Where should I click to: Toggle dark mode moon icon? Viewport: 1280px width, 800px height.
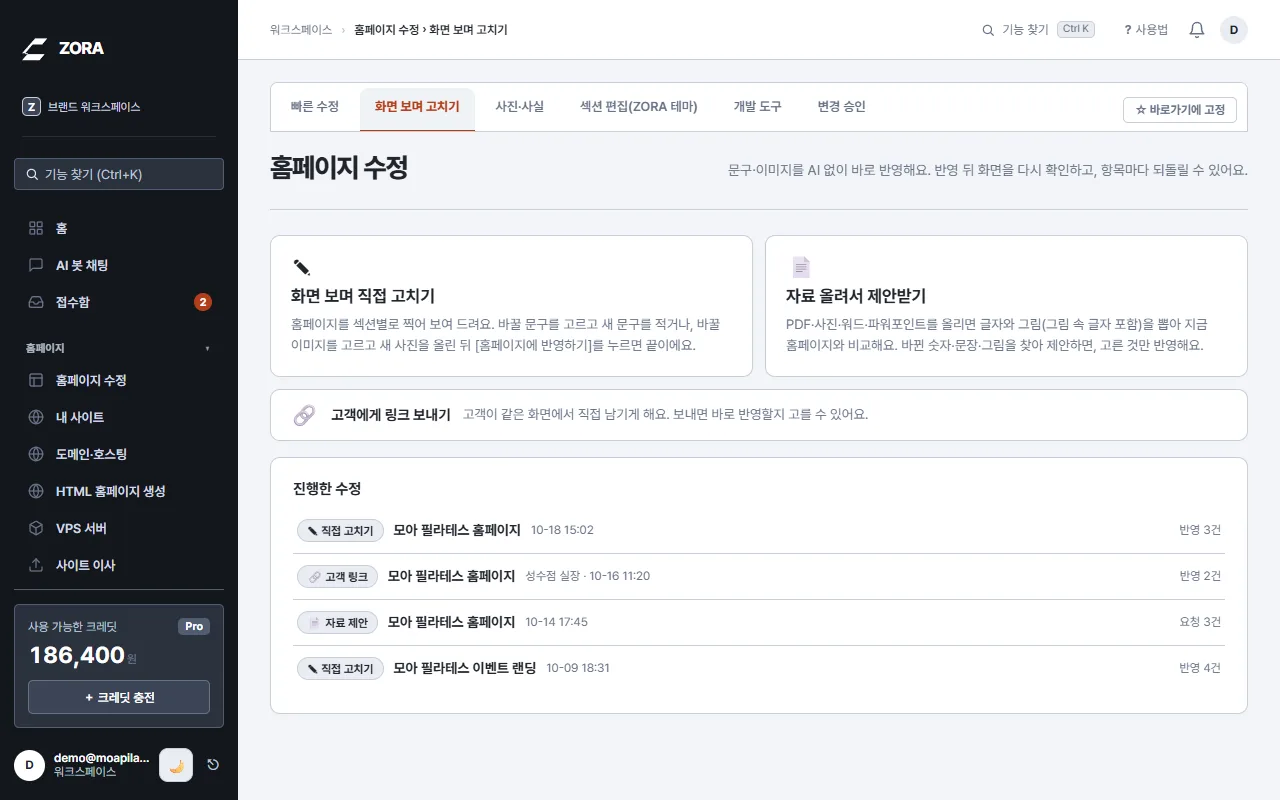[176, 765]
